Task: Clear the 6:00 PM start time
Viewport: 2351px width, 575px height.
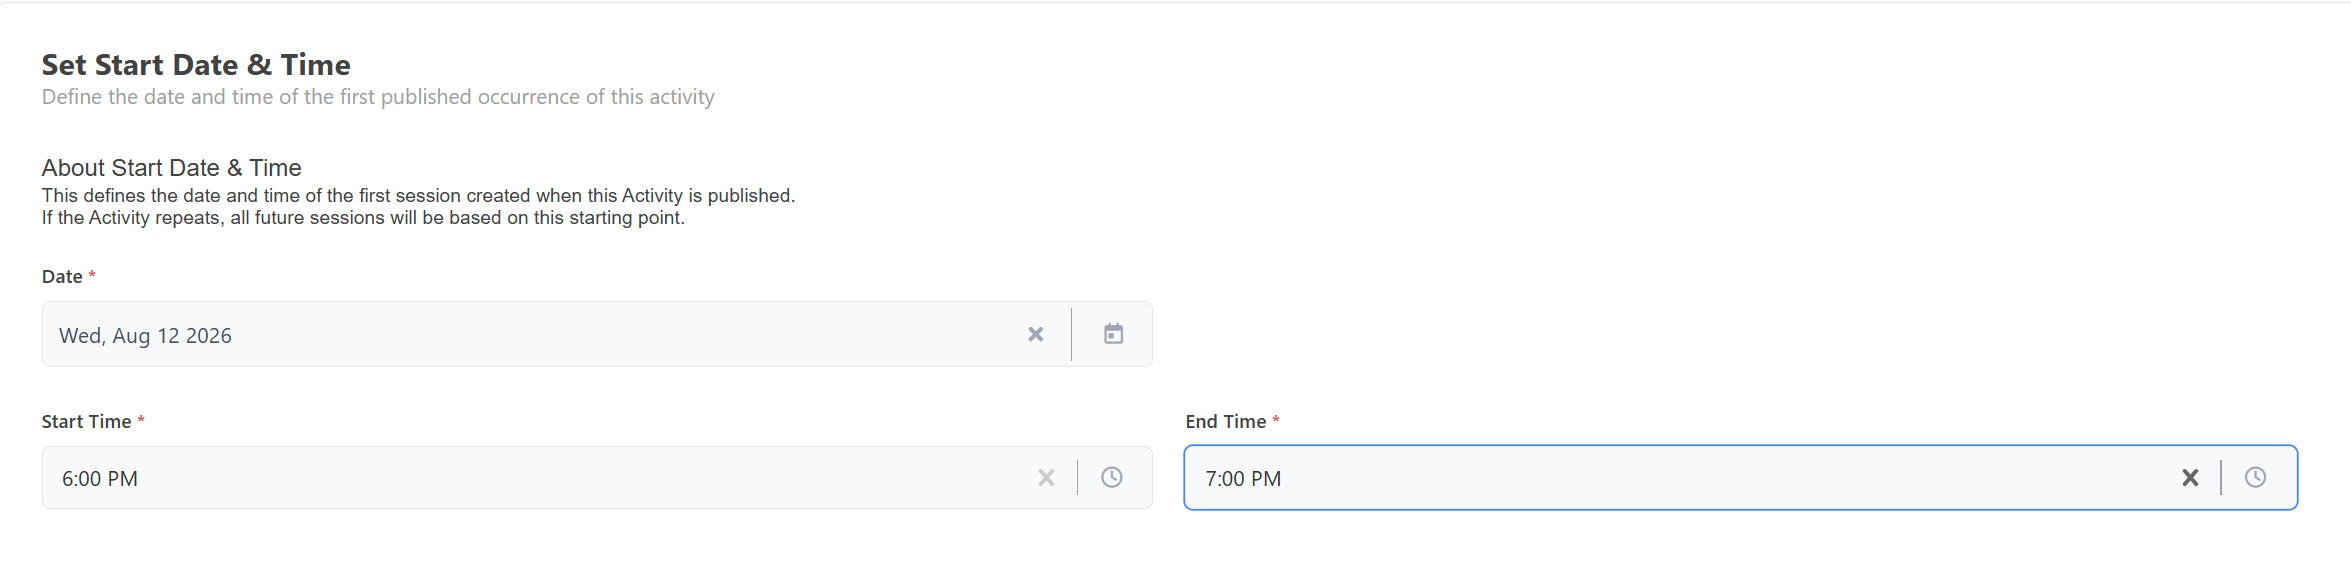Action: coord(1046,477)
